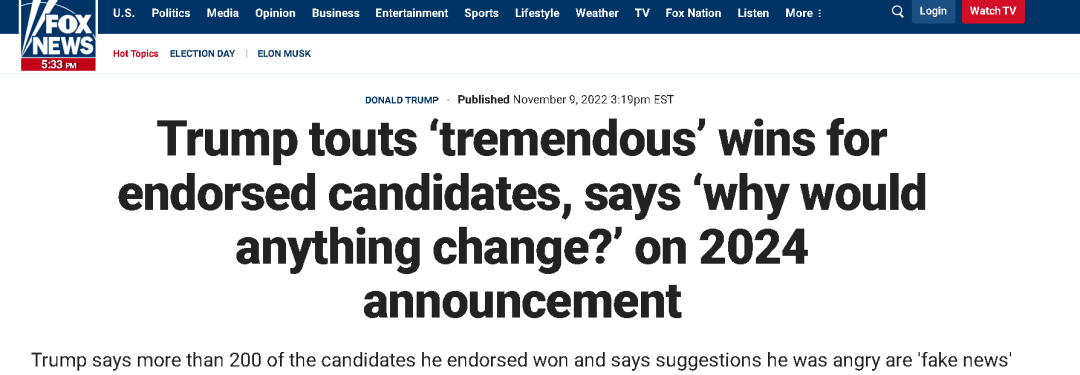
Task: Click the Login button
Action: pyautogui.click(x=933, y=11)
